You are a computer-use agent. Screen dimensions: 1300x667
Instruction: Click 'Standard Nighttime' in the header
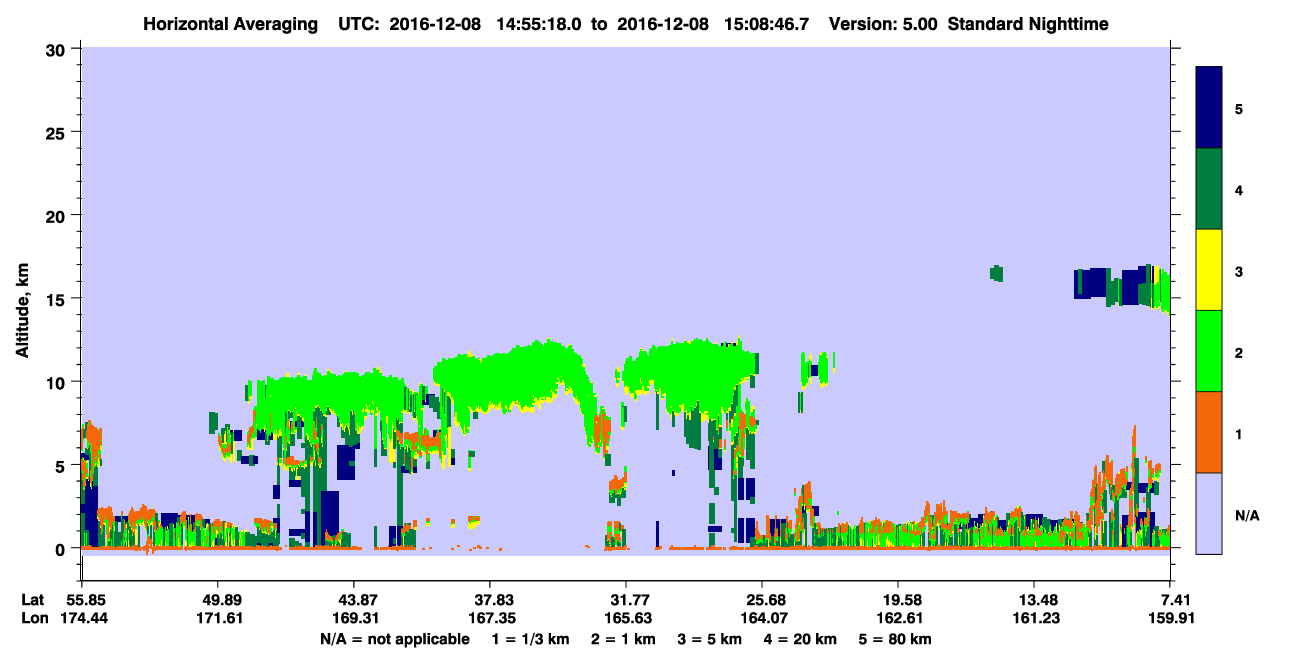1028,23
